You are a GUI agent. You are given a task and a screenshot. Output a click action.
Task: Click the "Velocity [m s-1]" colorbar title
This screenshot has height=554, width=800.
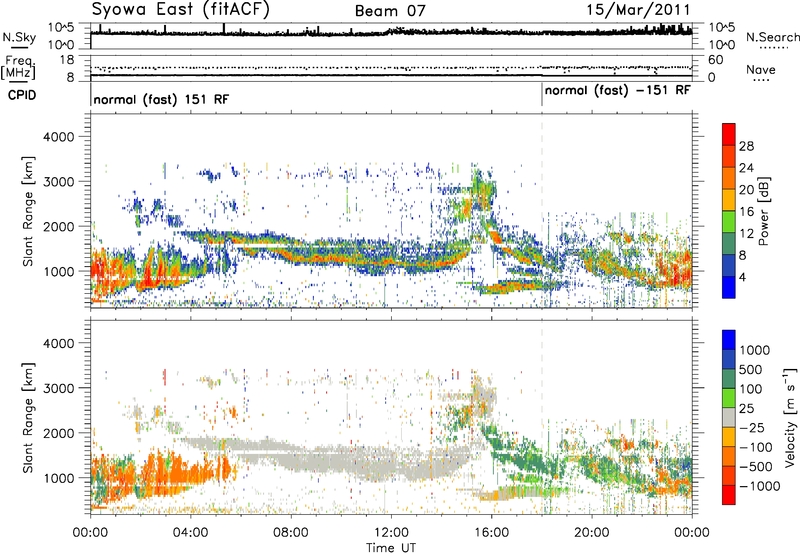[790, 417]
